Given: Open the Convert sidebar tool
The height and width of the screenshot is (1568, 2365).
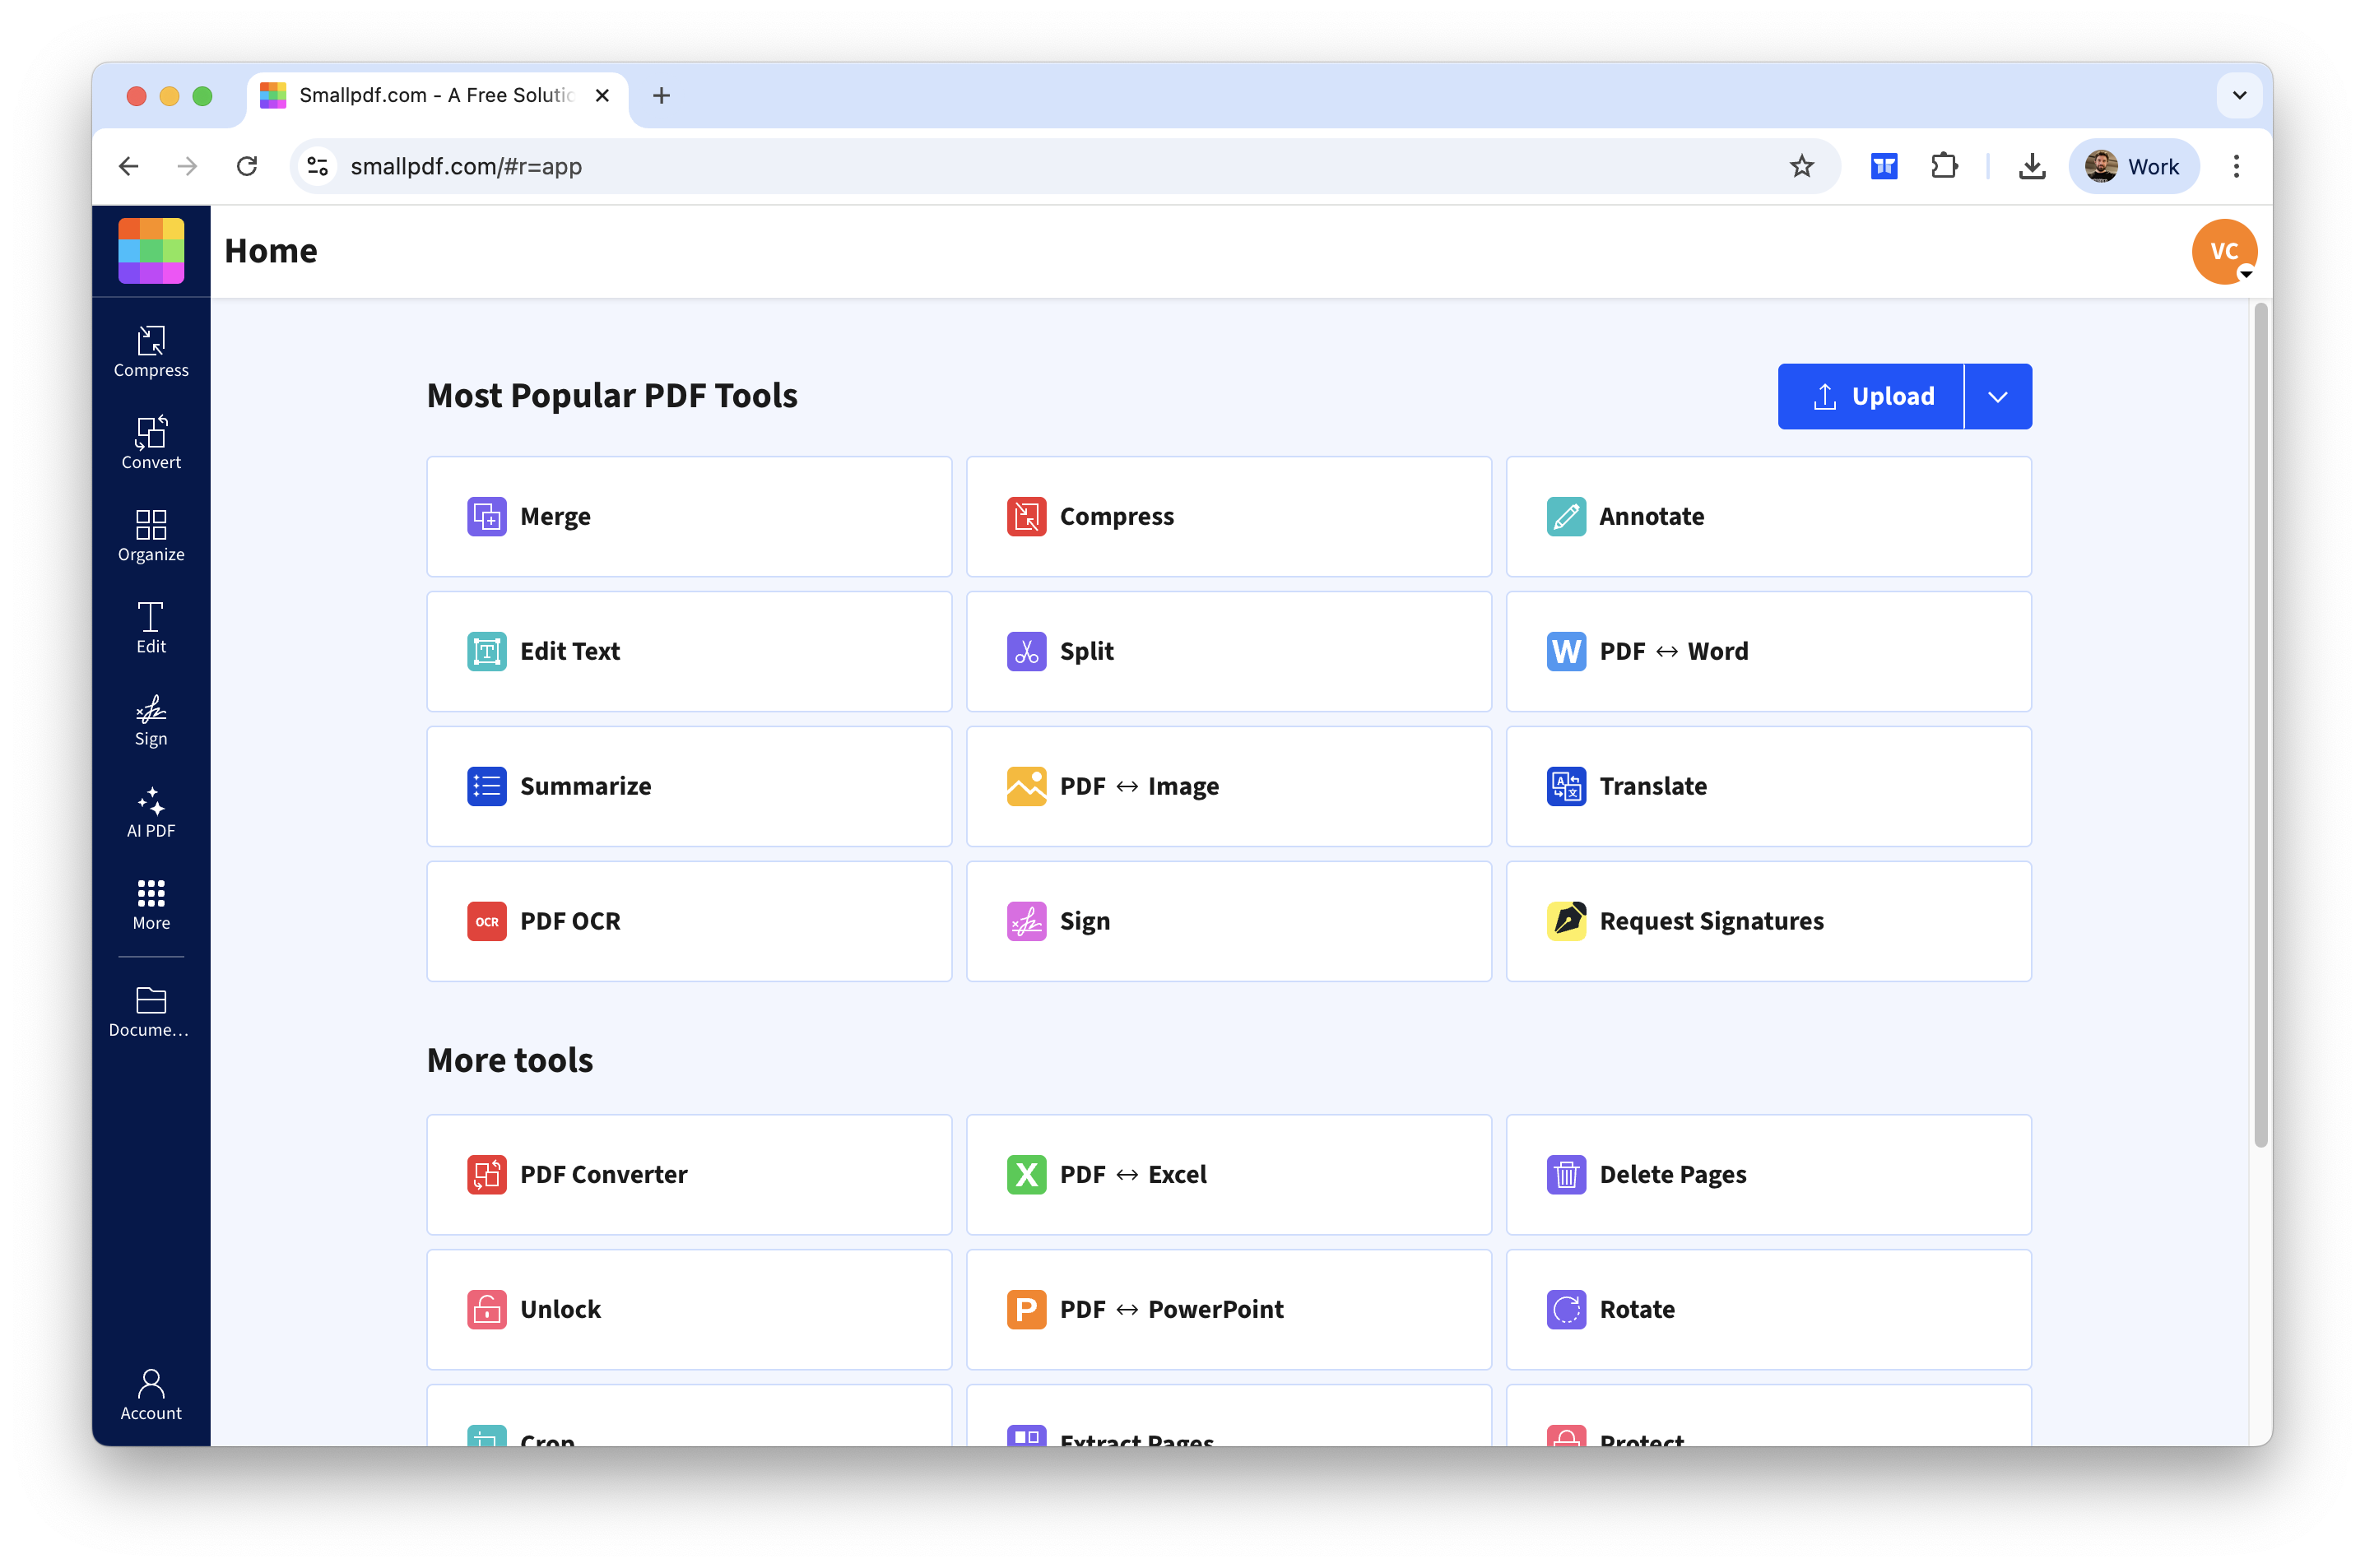Looking at the screenshot, I should [x=151, y=443].
